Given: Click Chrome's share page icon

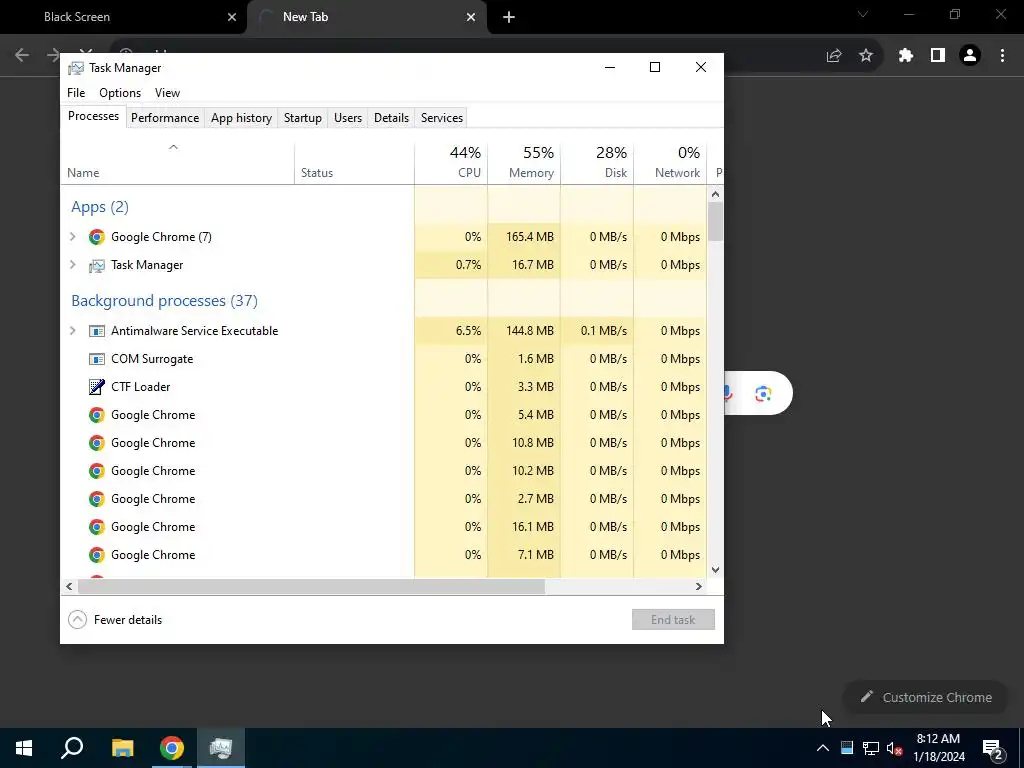Looking at the screenshot, I should [x=834, y=56].
